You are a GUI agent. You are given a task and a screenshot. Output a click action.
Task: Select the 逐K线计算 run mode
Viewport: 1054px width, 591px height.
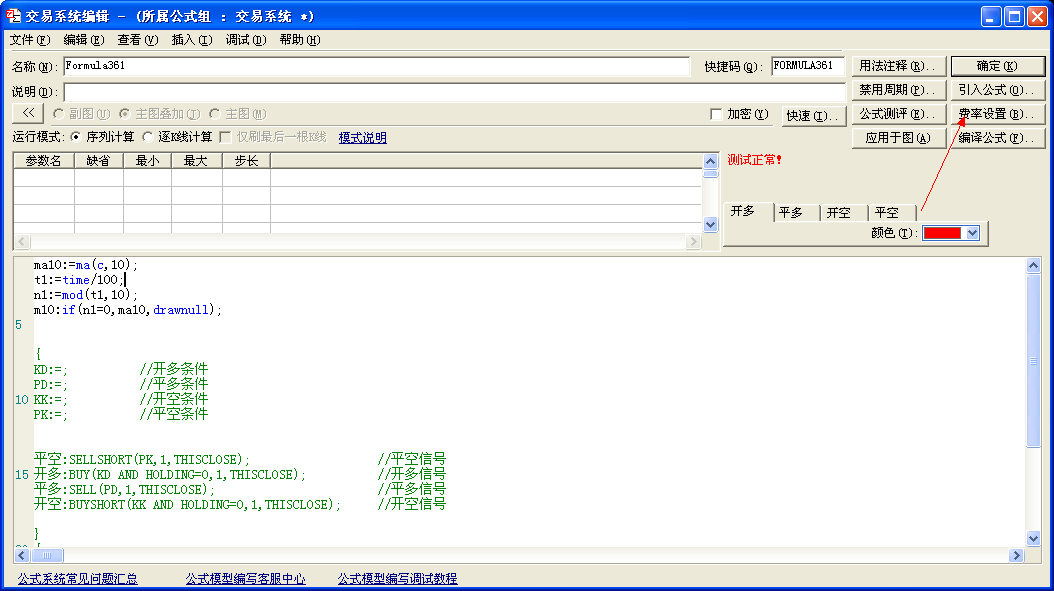click(148, 137)
